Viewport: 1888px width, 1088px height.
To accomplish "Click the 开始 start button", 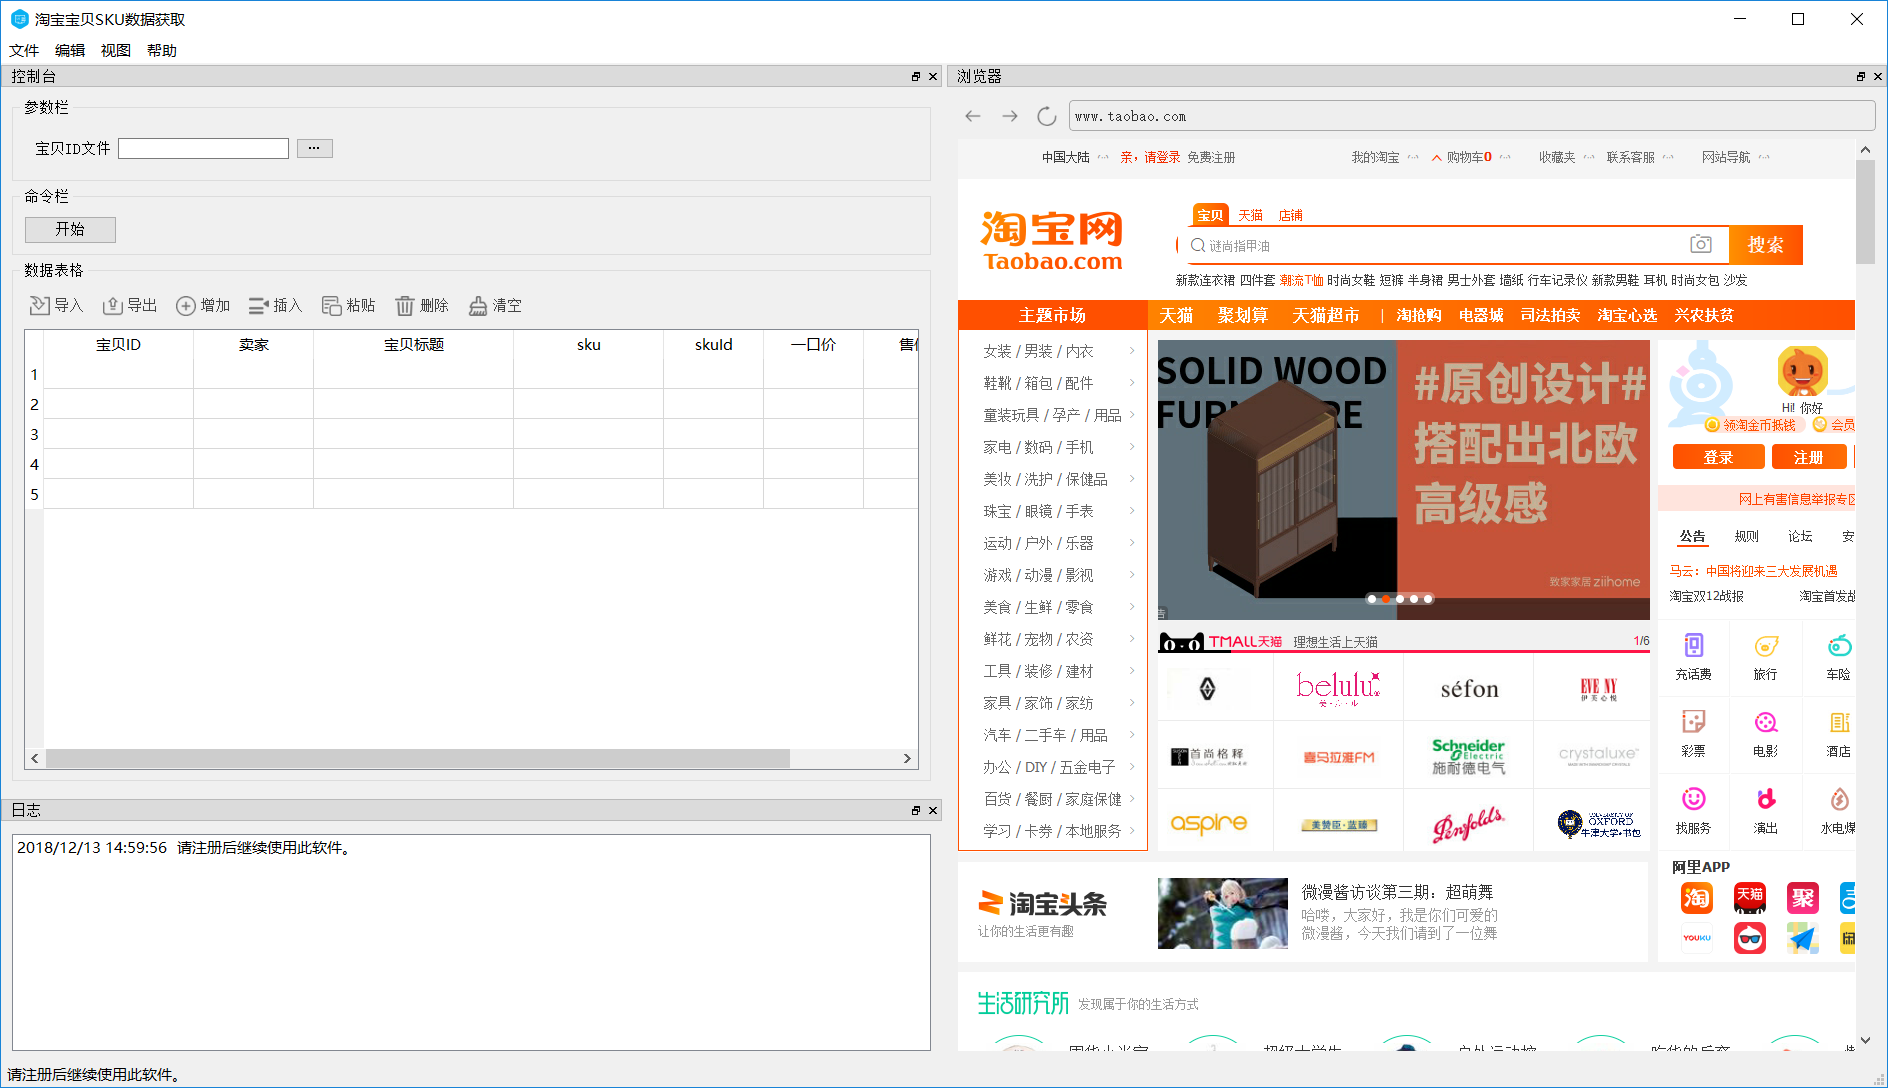I will pyautogui.click(x=70, y=229).
